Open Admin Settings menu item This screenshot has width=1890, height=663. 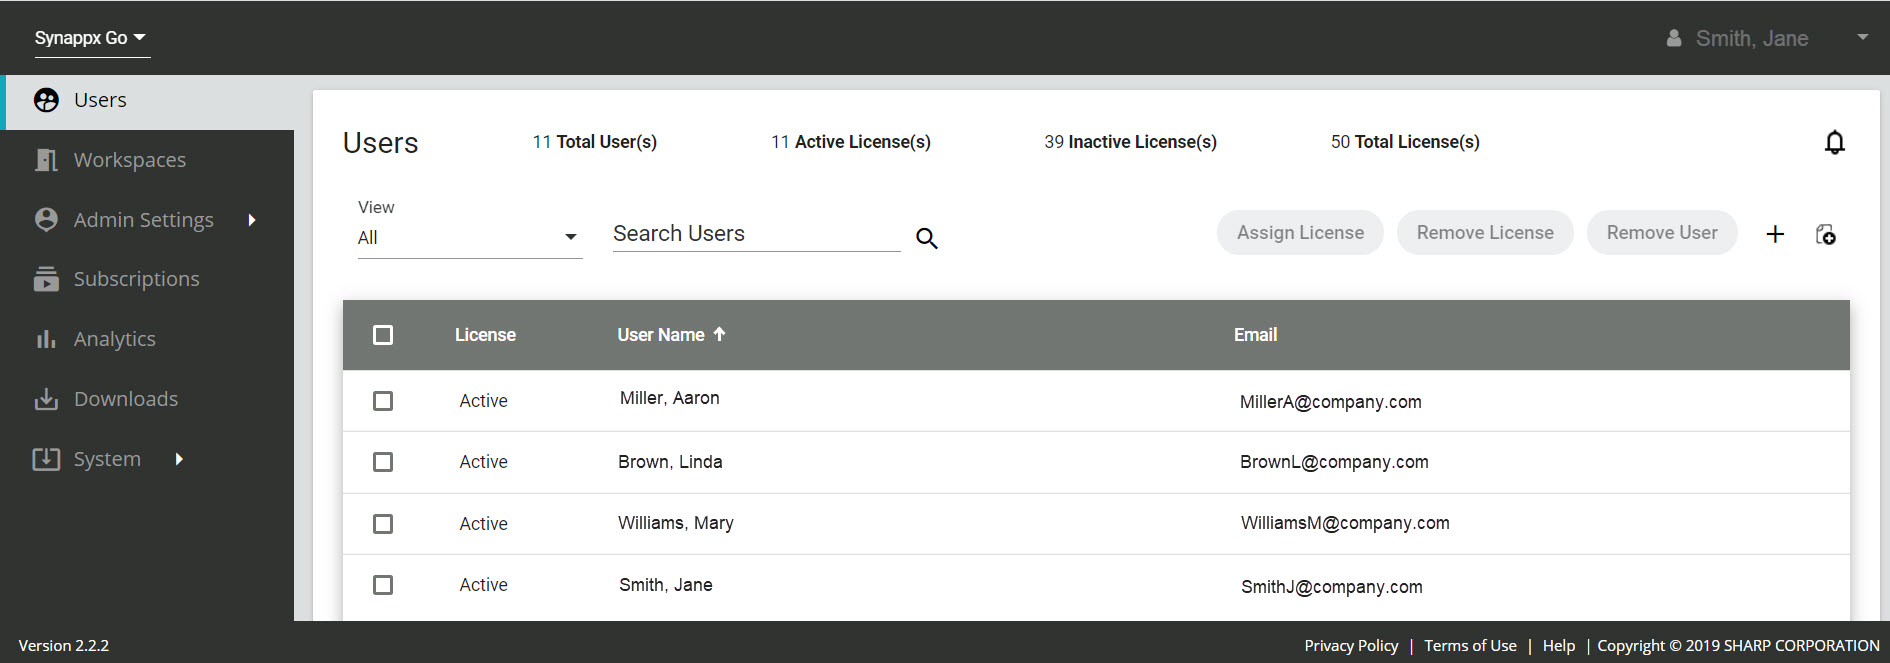point(144,220)
